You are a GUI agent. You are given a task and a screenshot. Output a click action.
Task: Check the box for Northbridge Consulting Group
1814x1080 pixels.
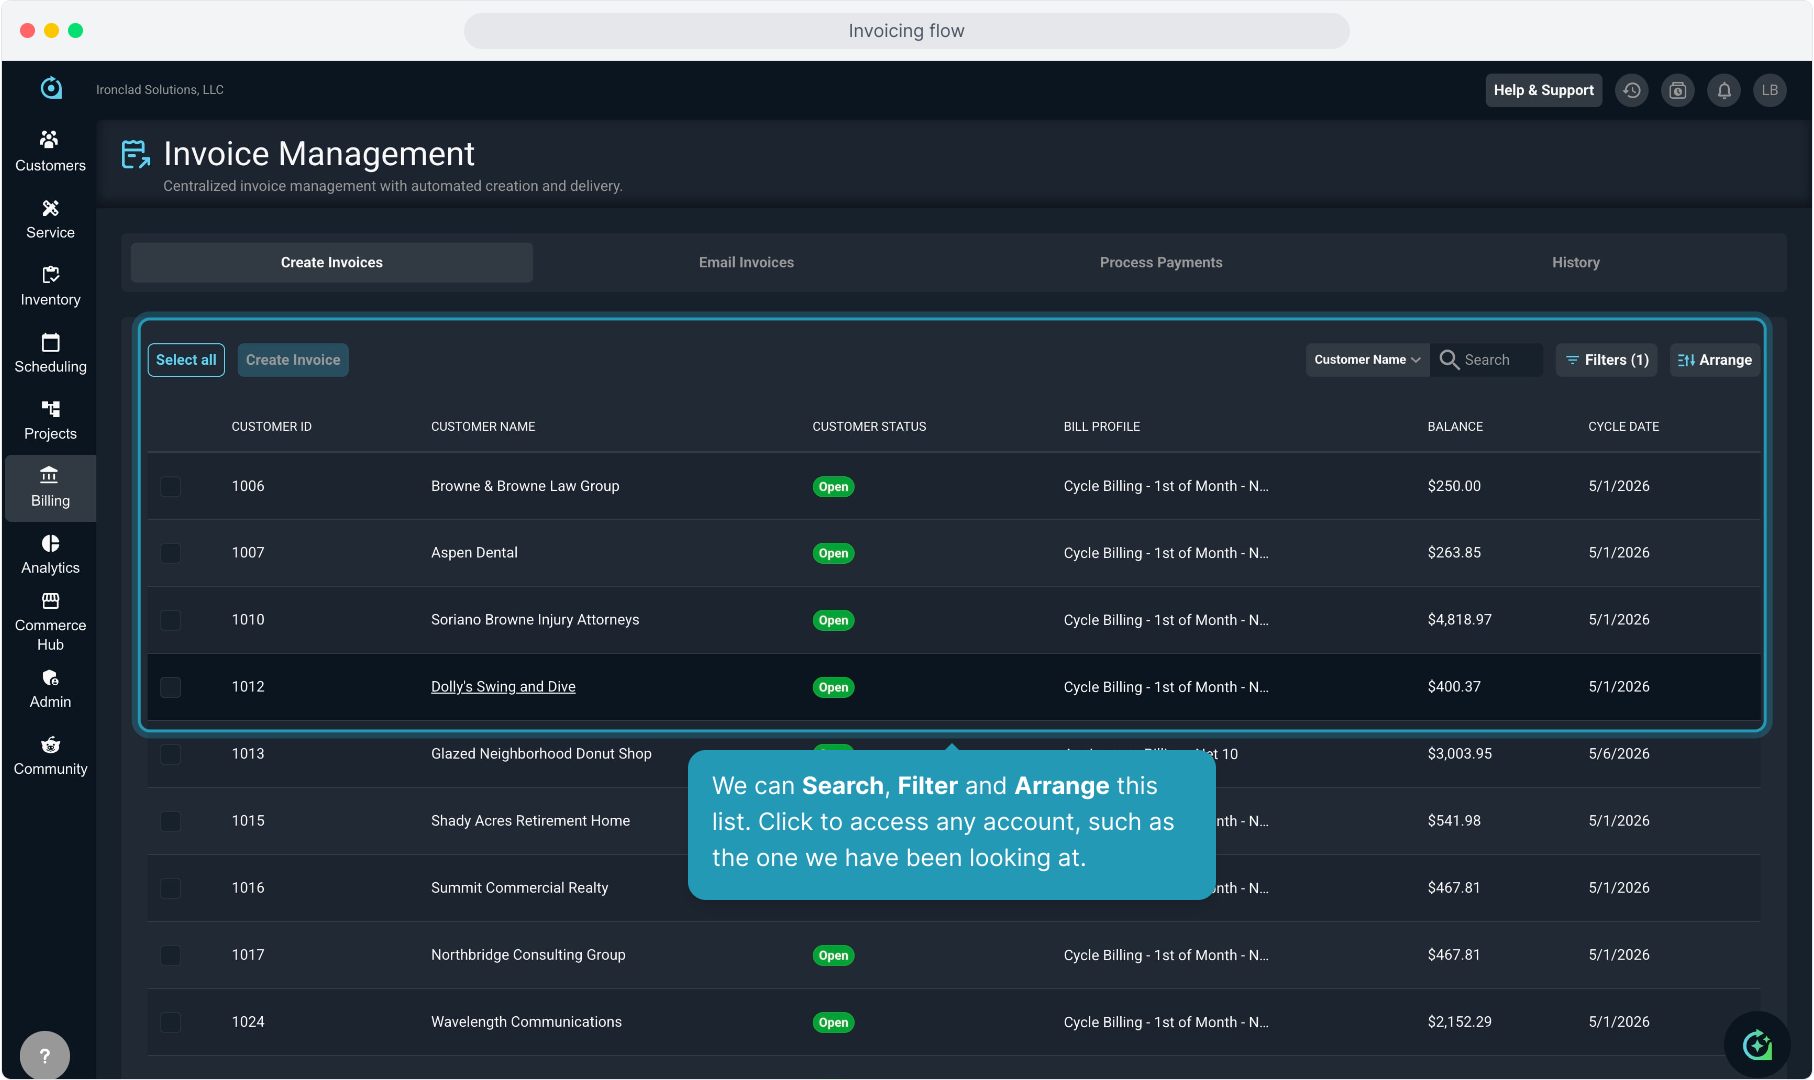pos(171,955)
